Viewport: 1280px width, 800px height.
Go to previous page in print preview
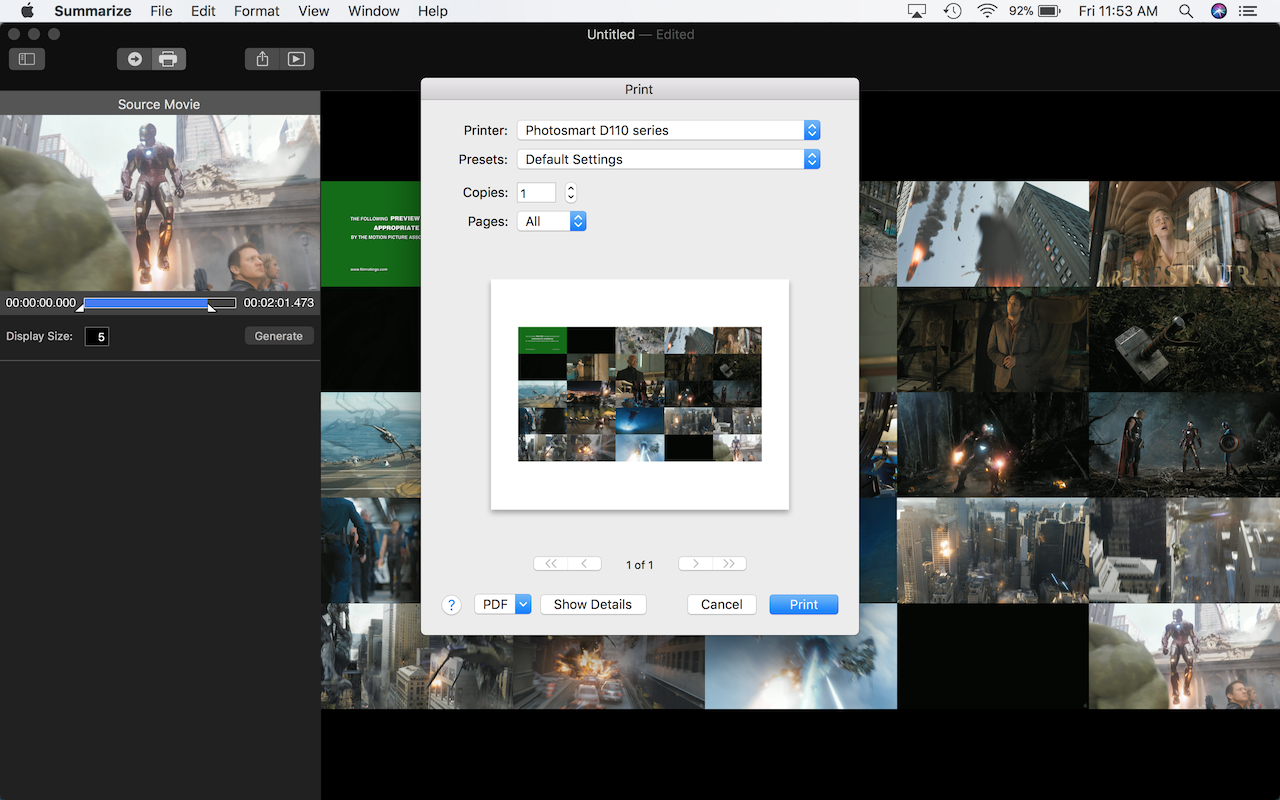(585, 564)
